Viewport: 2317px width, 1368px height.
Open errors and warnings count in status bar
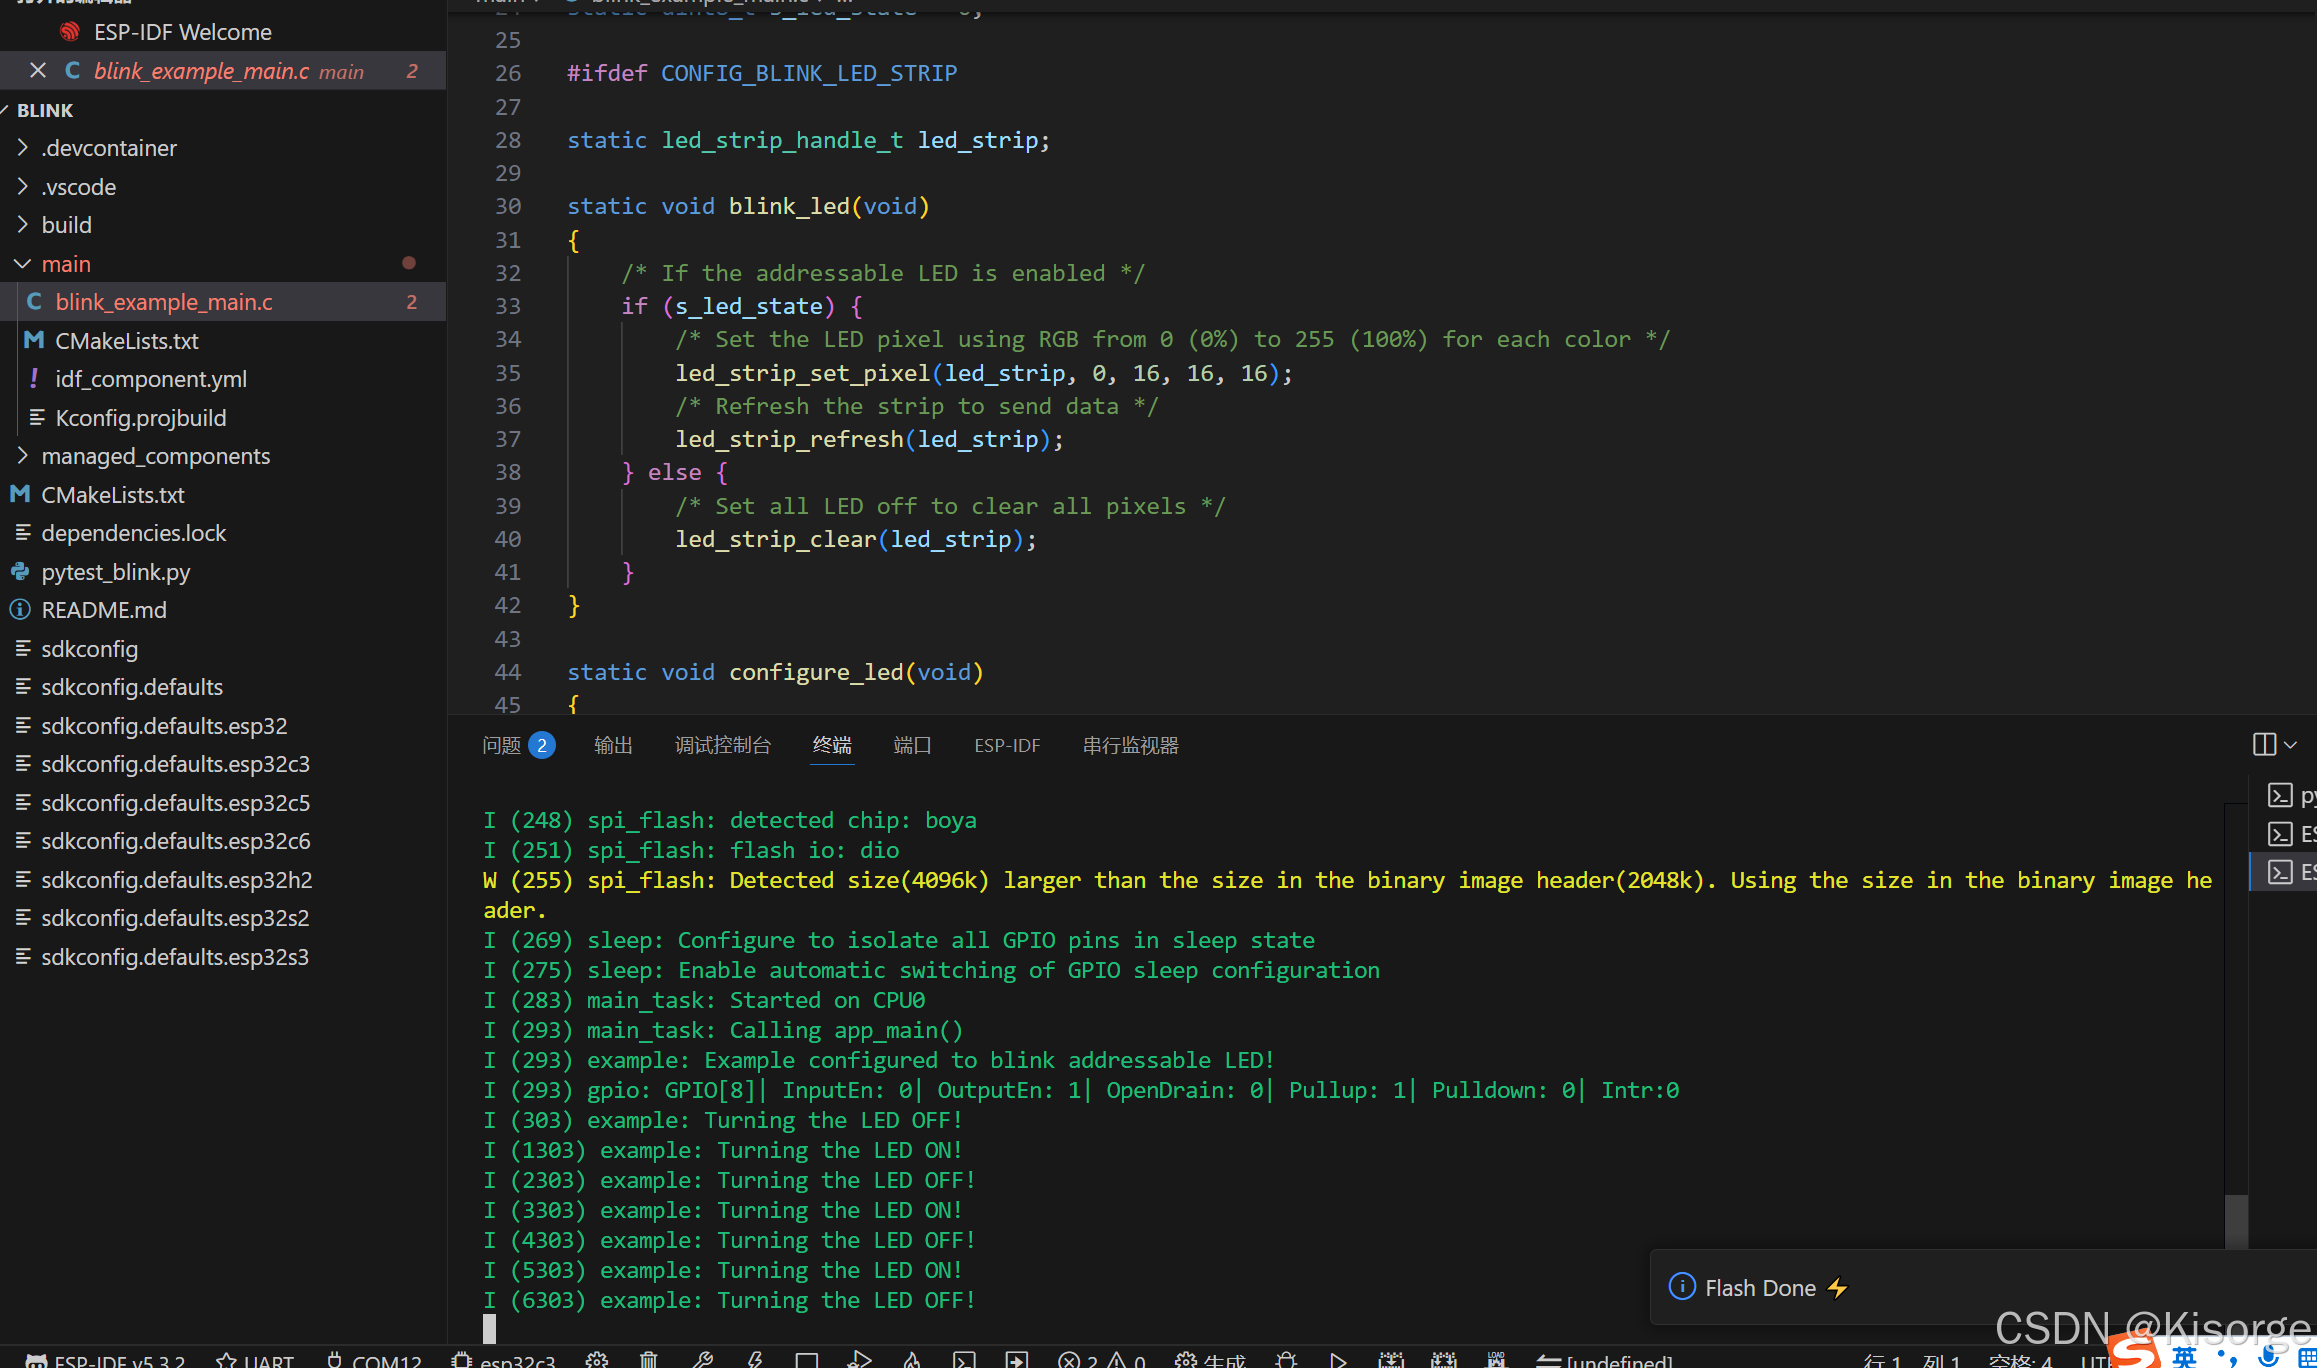click(x=1102, y=1360)
